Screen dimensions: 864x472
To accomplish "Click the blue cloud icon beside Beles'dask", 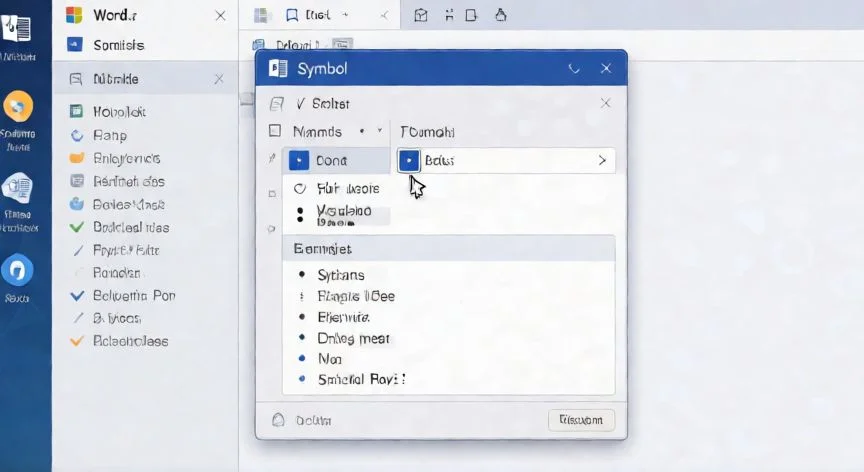I will point(77,204).
